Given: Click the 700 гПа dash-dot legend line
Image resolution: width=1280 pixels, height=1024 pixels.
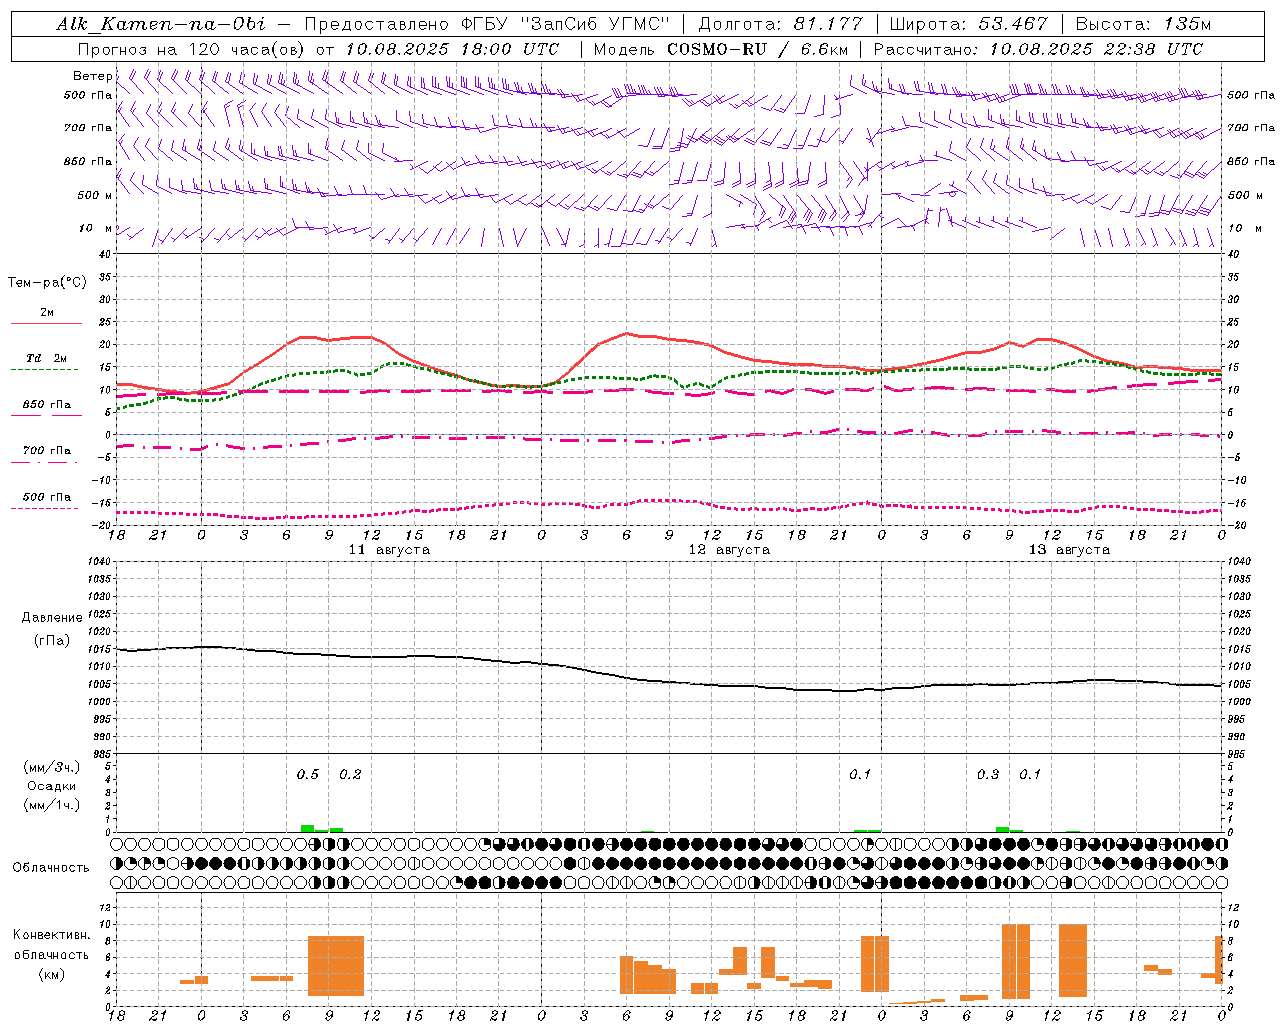Looking at the screenshot, I should [44, 462].
